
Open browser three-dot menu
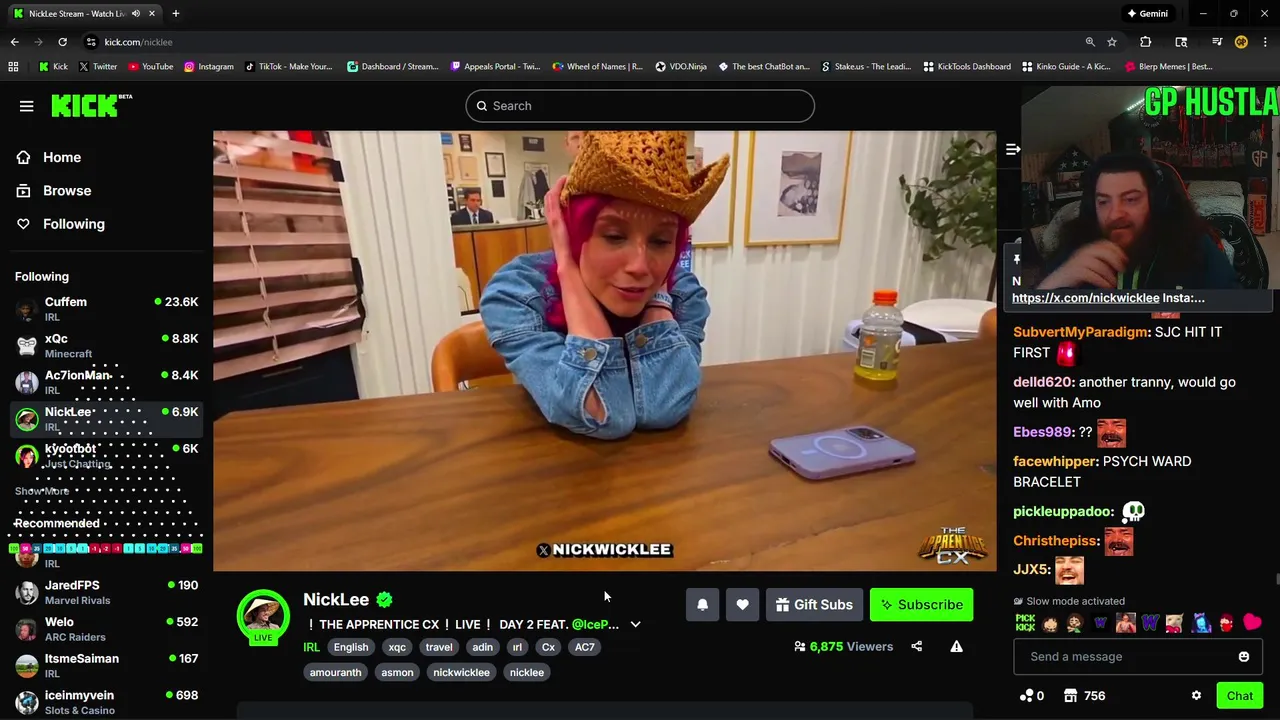(1265, 42)
